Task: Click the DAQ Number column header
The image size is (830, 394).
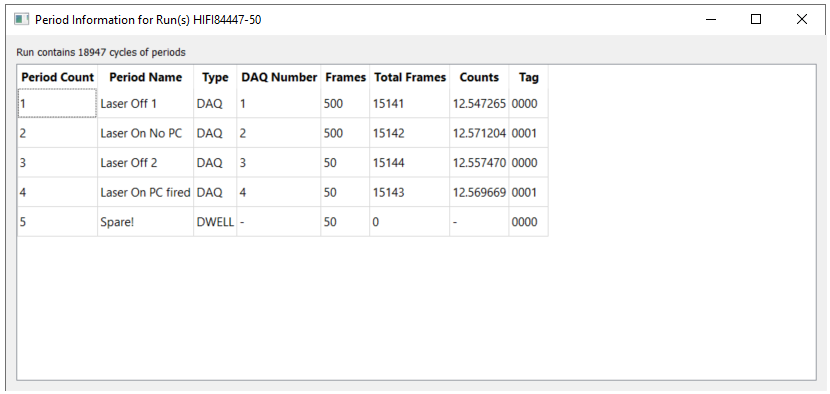Action: (279, 77)
